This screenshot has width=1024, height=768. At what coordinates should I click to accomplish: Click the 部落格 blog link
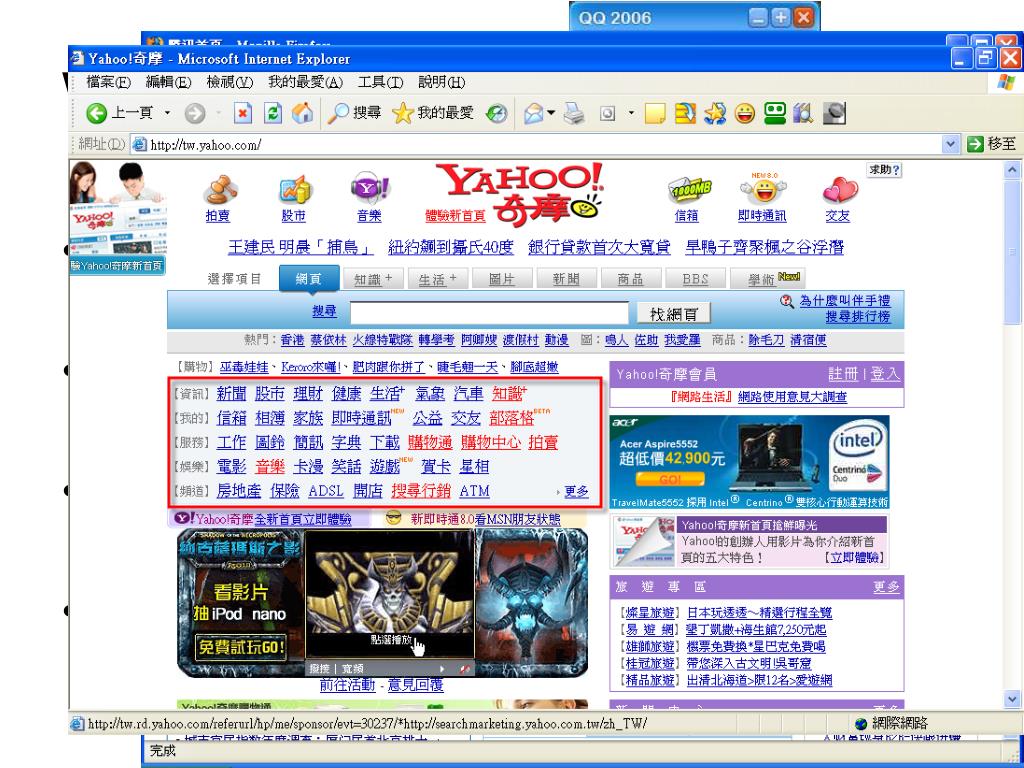(512, 418)
